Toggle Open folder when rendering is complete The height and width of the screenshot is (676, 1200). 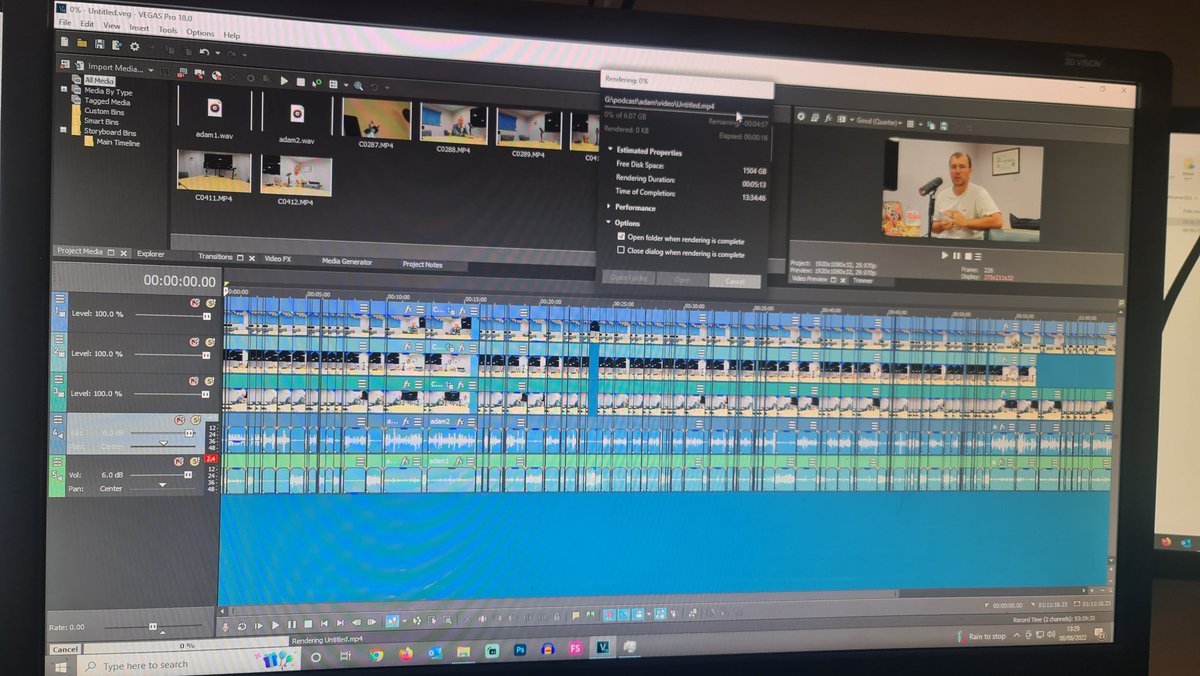tap(621, 237)
